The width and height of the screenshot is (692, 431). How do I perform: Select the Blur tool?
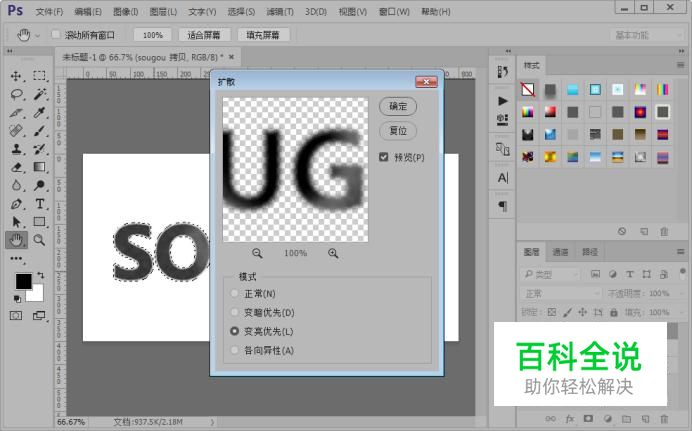16,185
